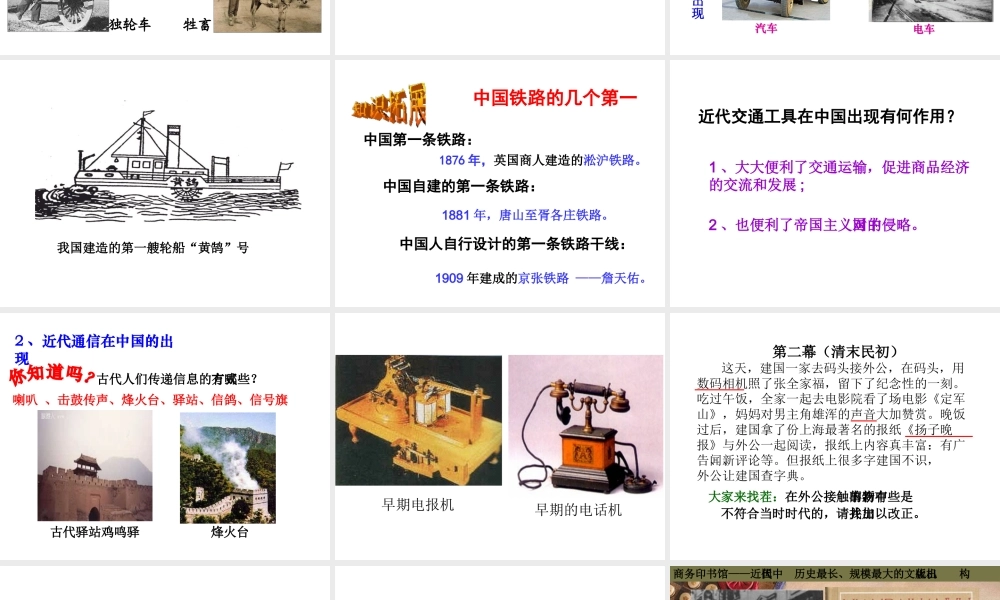
Task: Click the red title 中国铁路的几个第一
Action: click(555, 98)
